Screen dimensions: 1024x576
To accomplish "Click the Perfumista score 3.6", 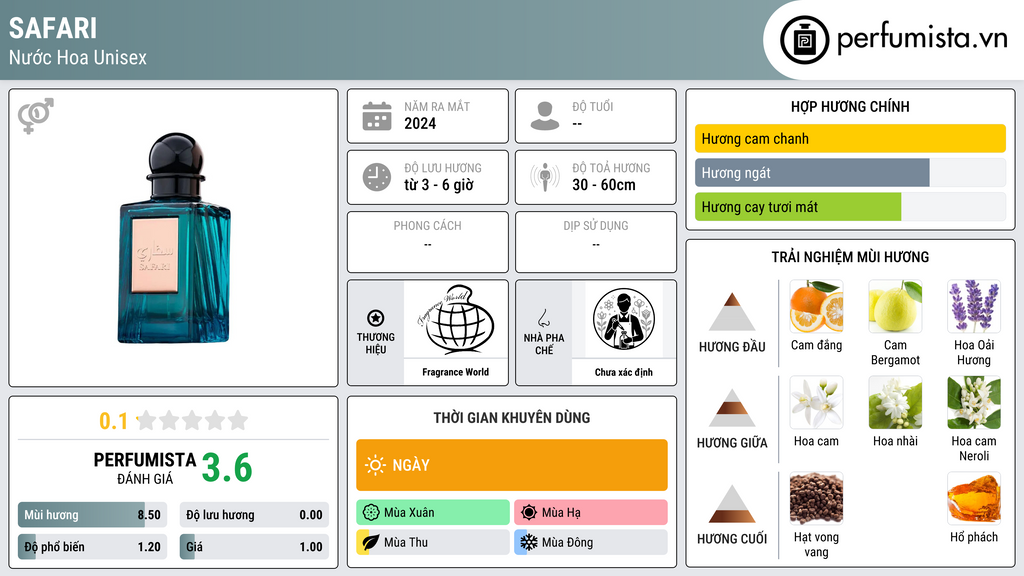I will (x=227, y=468).
